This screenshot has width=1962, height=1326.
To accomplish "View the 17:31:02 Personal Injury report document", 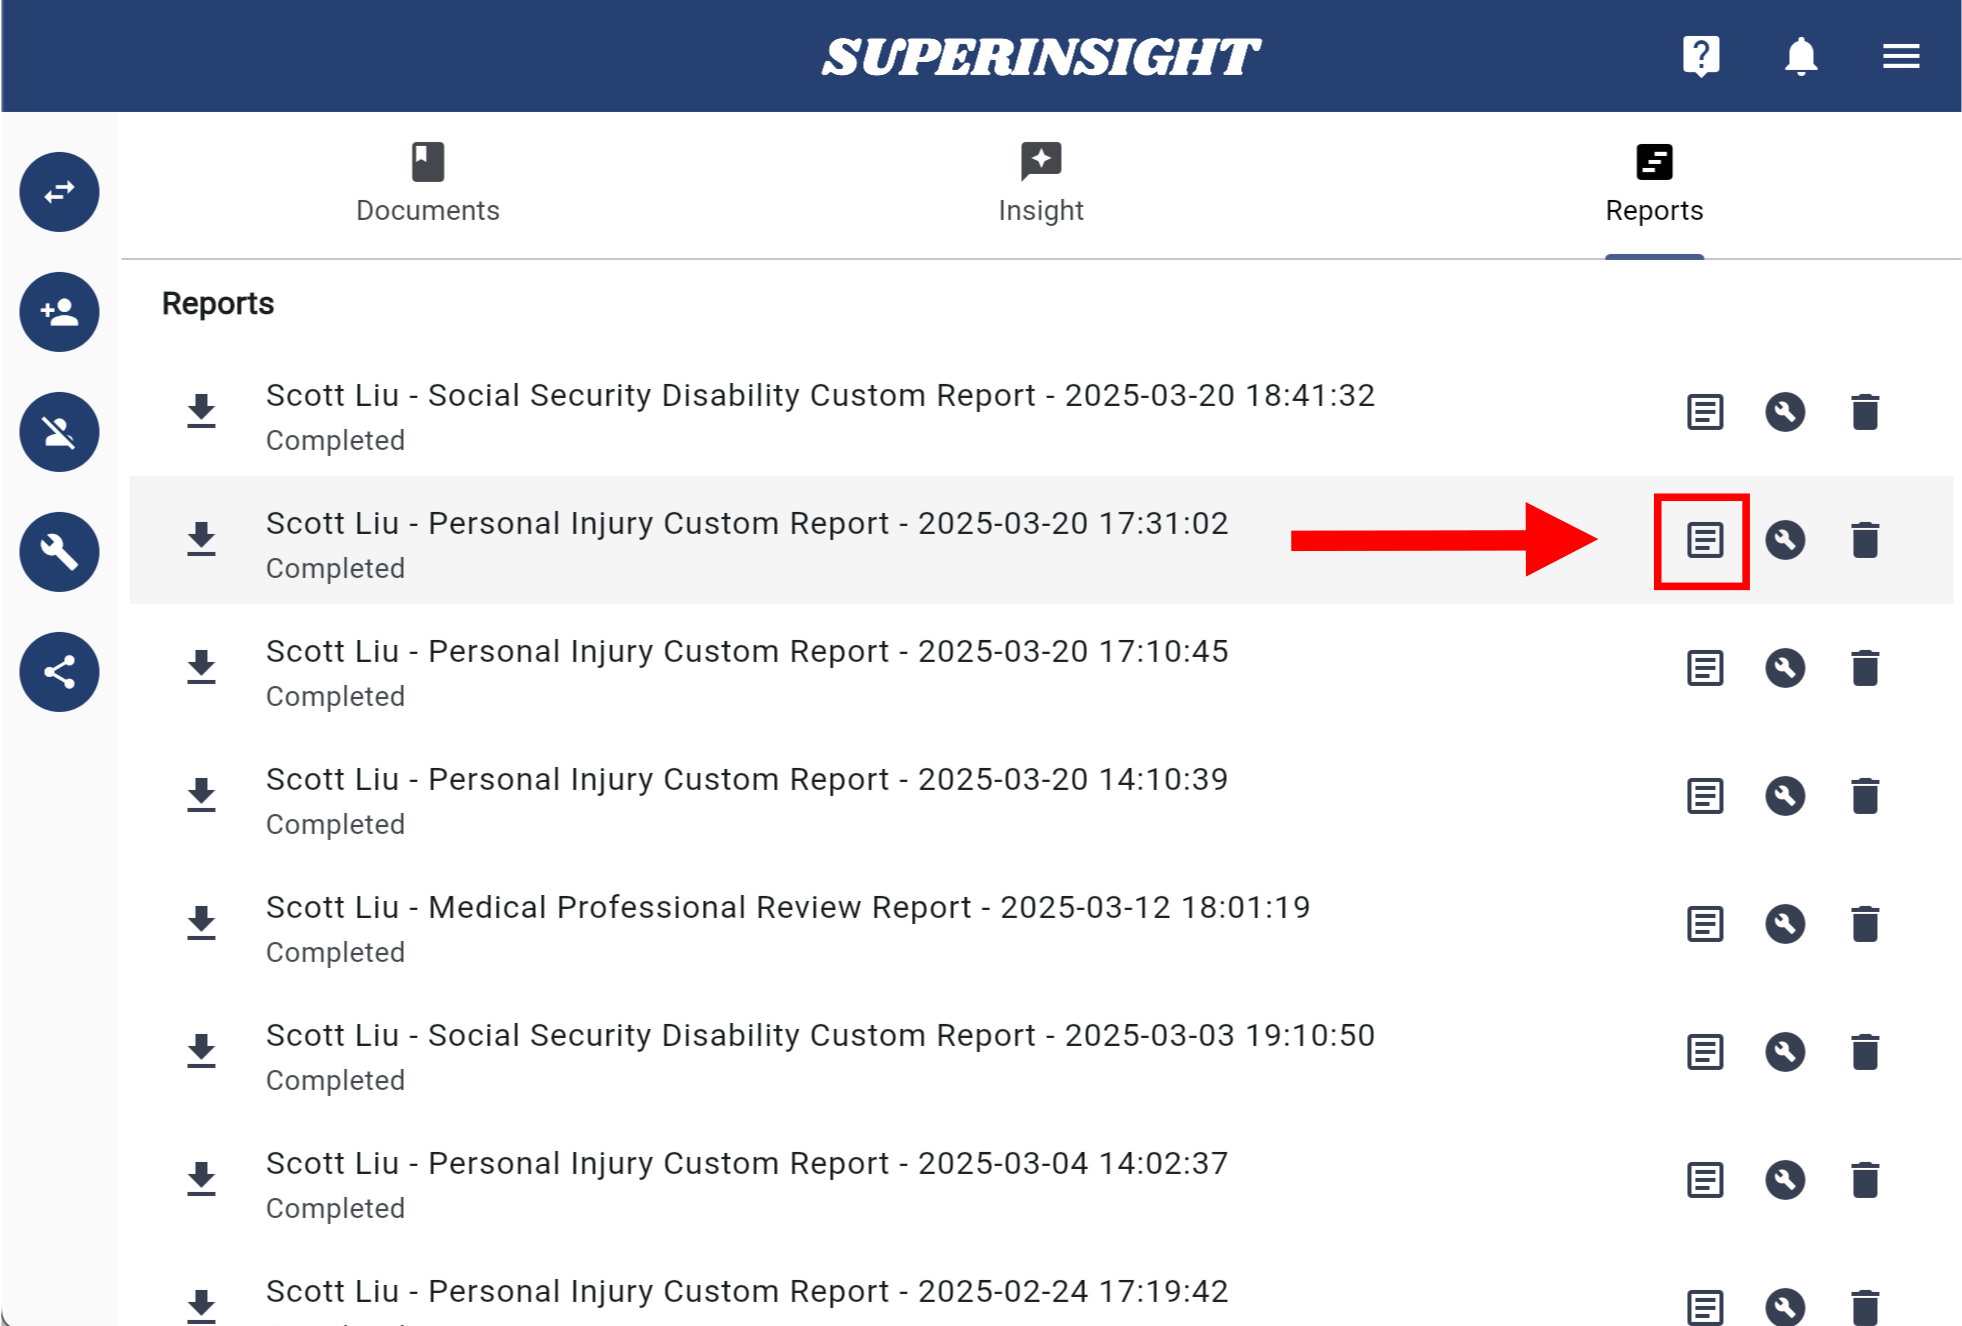I will tap(1704, 540).
